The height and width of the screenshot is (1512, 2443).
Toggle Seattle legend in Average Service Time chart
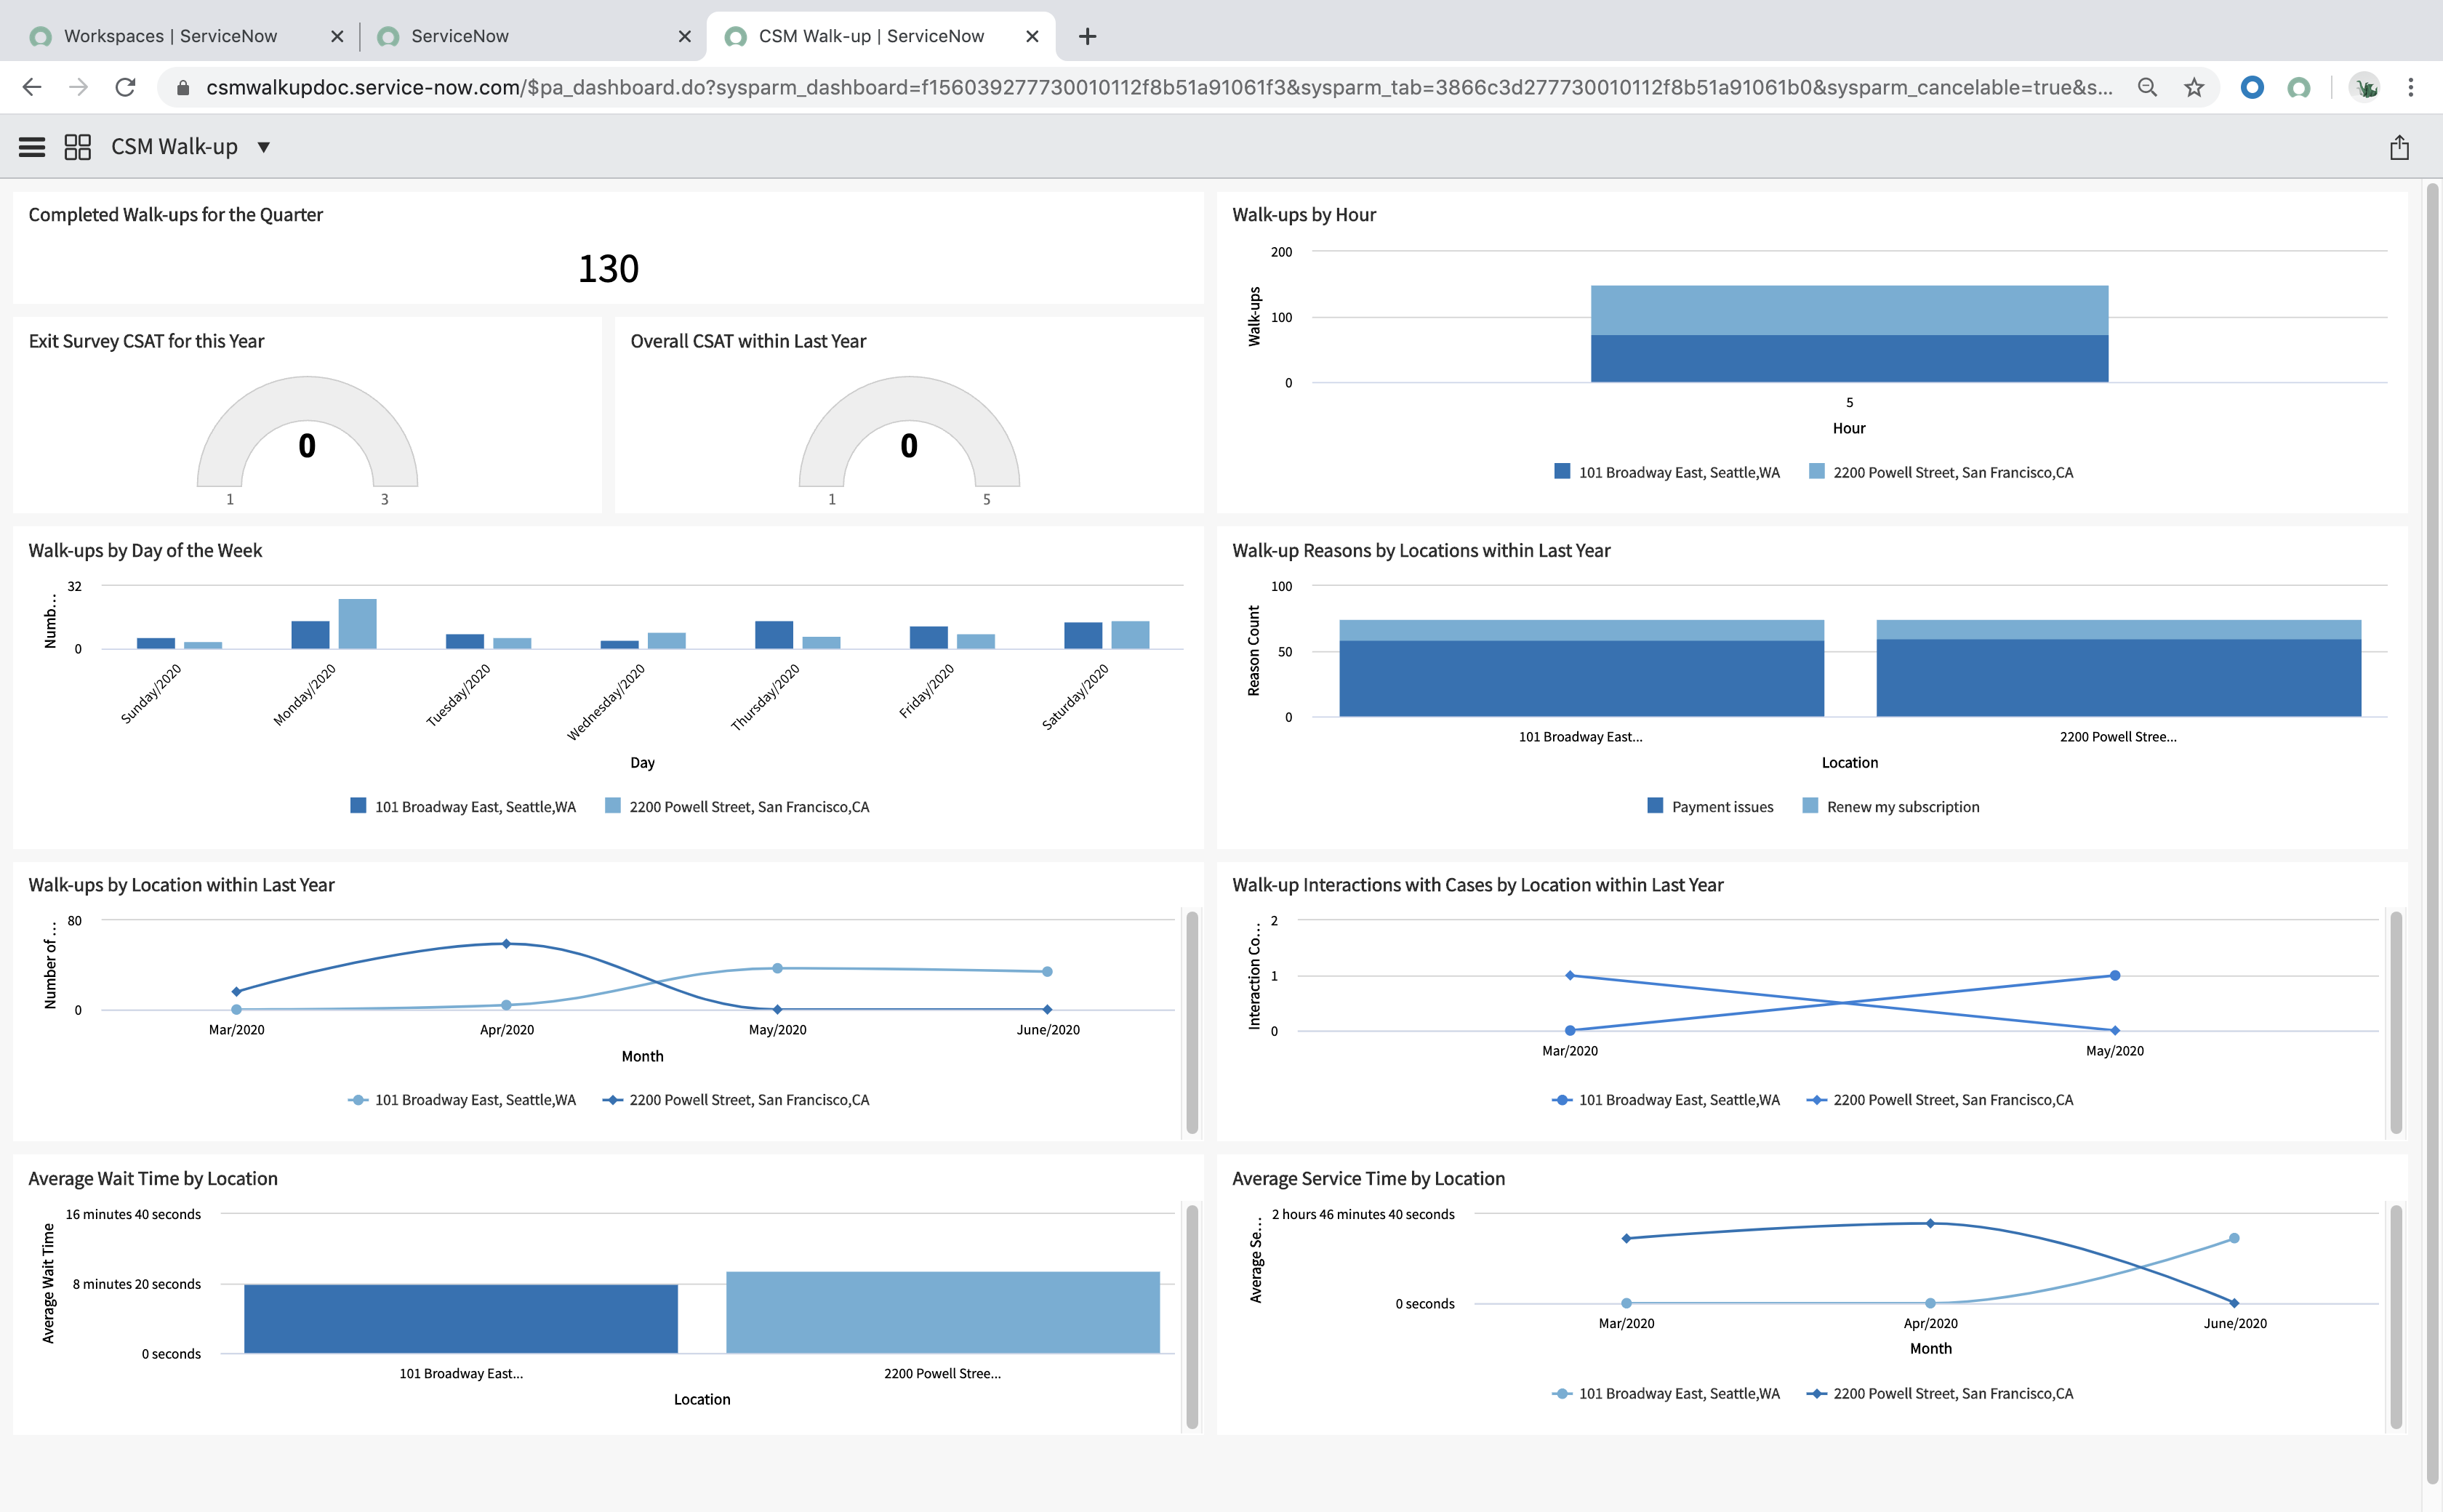1666,1394
